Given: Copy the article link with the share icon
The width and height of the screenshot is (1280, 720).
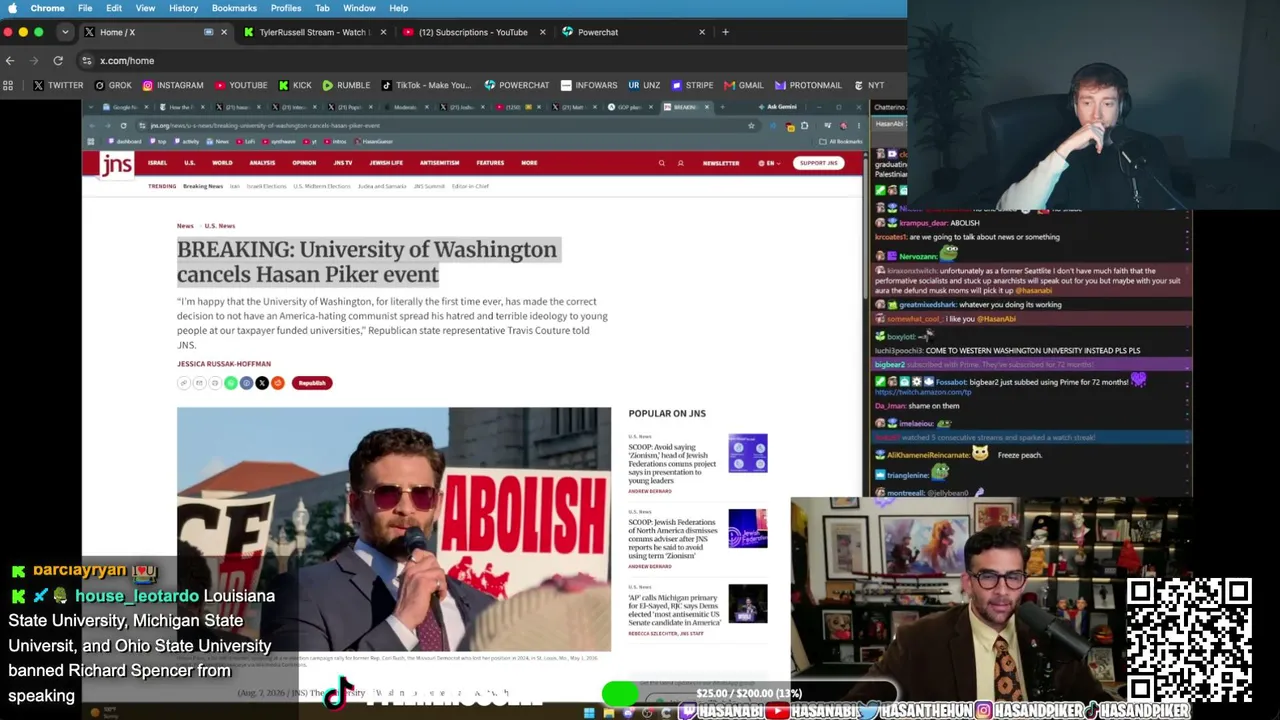Looking at the screenshot, I should pos(183,383).
